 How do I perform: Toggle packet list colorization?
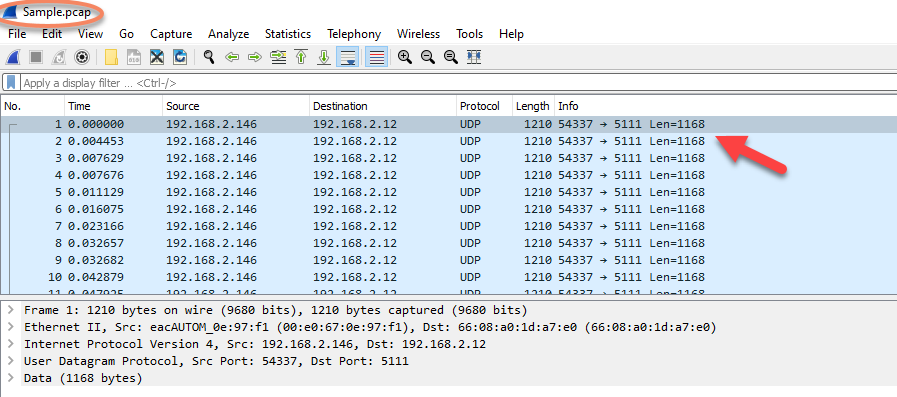376,57
